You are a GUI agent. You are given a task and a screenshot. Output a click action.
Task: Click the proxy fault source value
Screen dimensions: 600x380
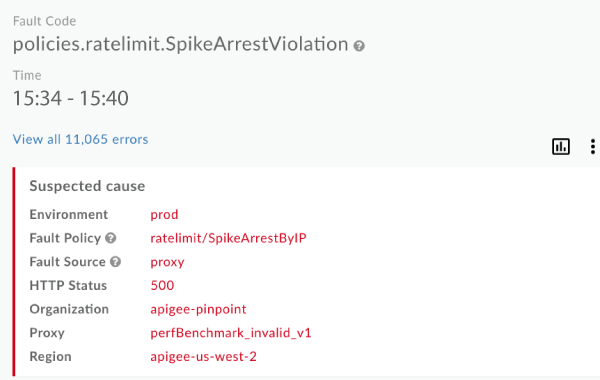(x=167, y=263)
